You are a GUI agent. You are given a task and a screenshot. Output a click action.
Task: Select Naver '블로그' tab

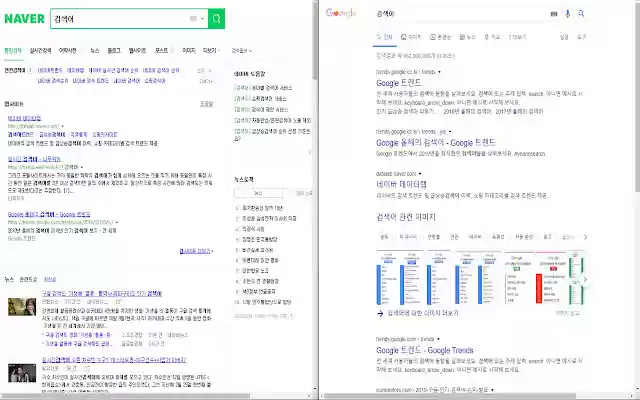click(114, 51)
